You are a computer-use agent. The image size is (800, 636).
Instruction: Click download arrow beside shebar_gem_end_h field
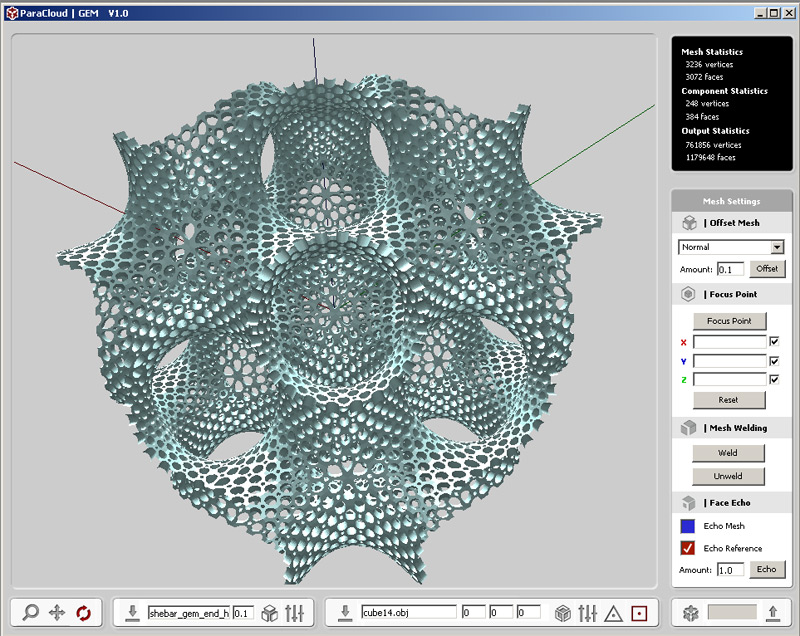(x=133, y=612)
